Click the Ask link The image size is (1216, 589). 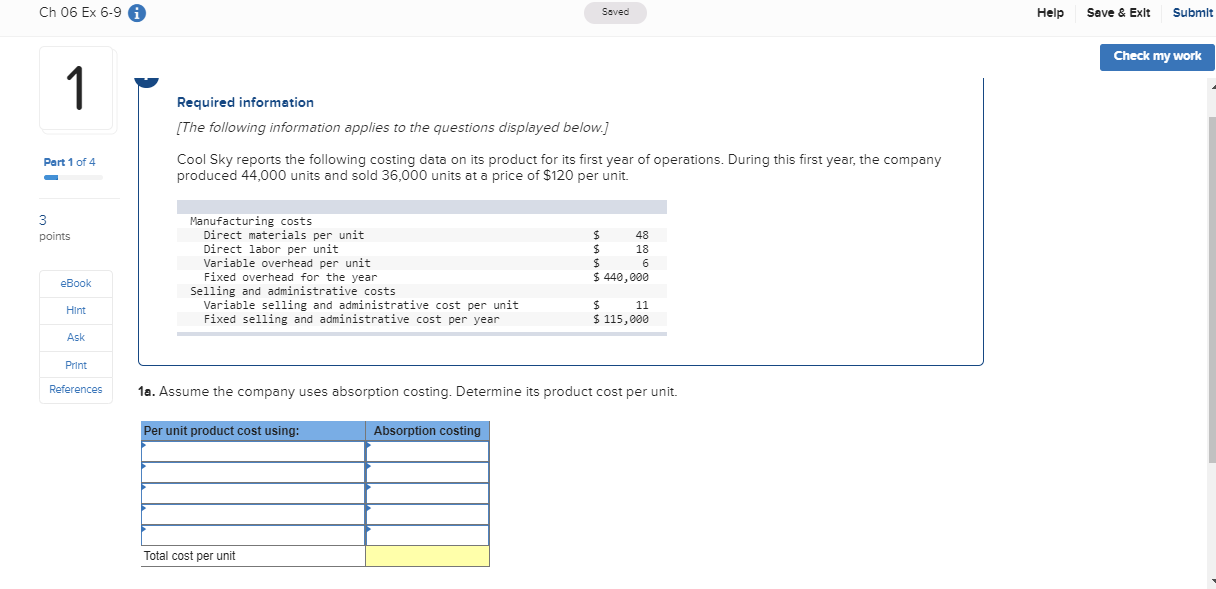(x=75, y=337)
